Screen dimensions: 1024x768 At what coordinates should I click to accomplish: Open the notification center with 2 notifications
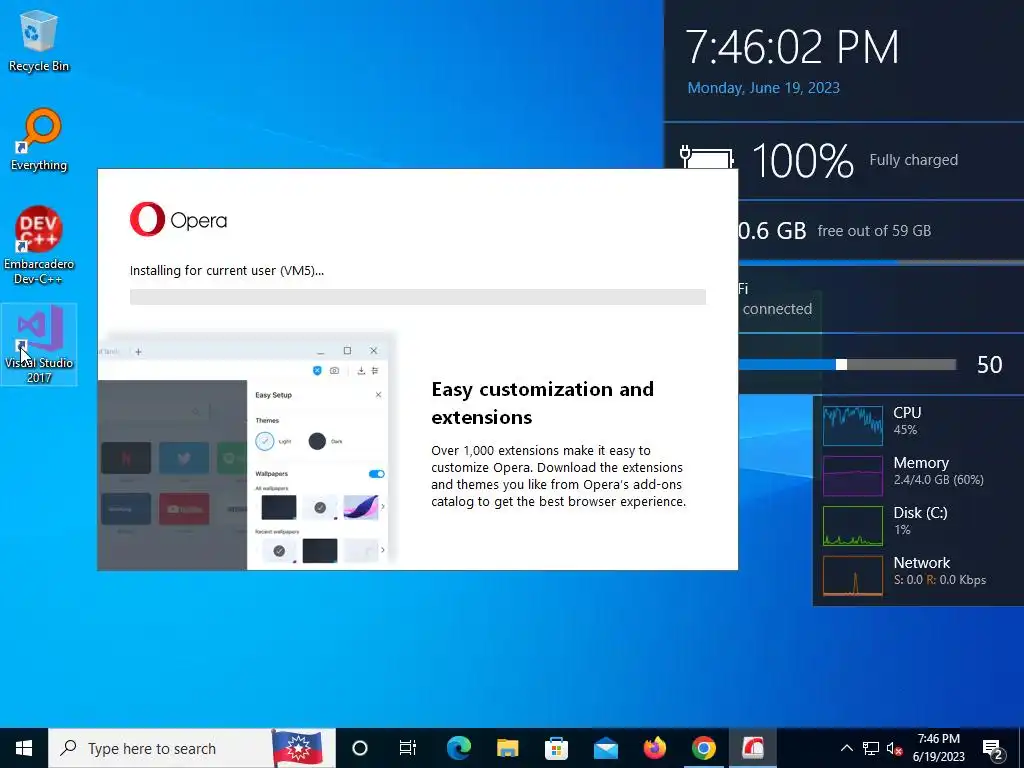993,749
